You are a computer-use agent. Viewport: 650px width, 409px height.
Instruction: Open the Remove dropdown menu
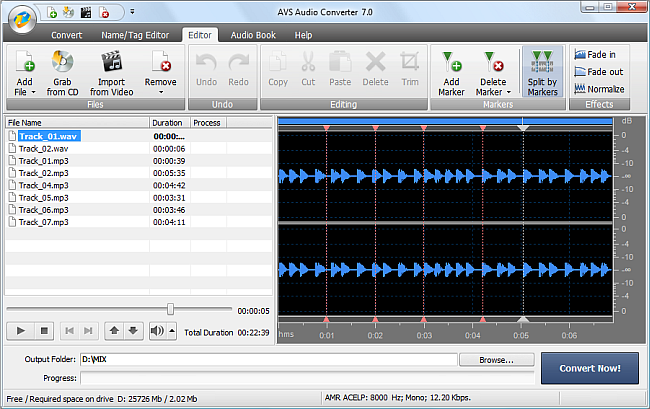(160, 92)
